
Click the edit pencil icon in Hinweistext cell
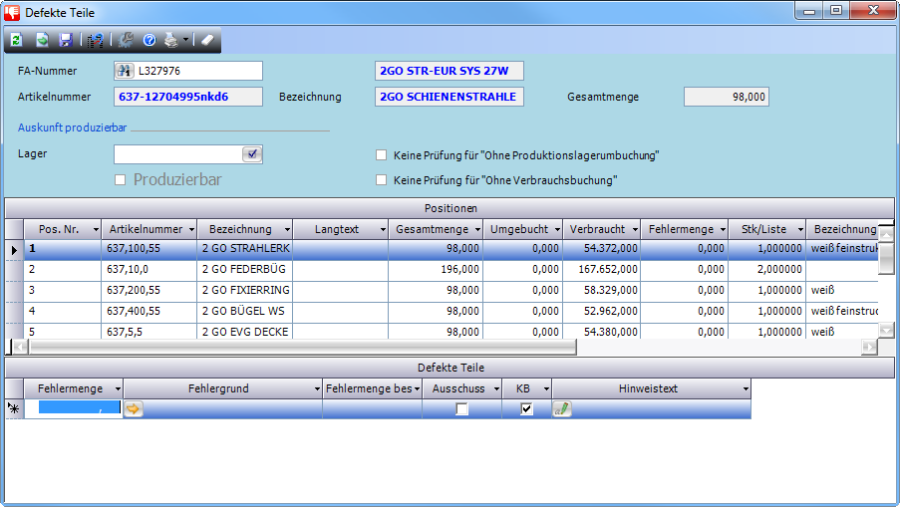(x=562, y=409)
